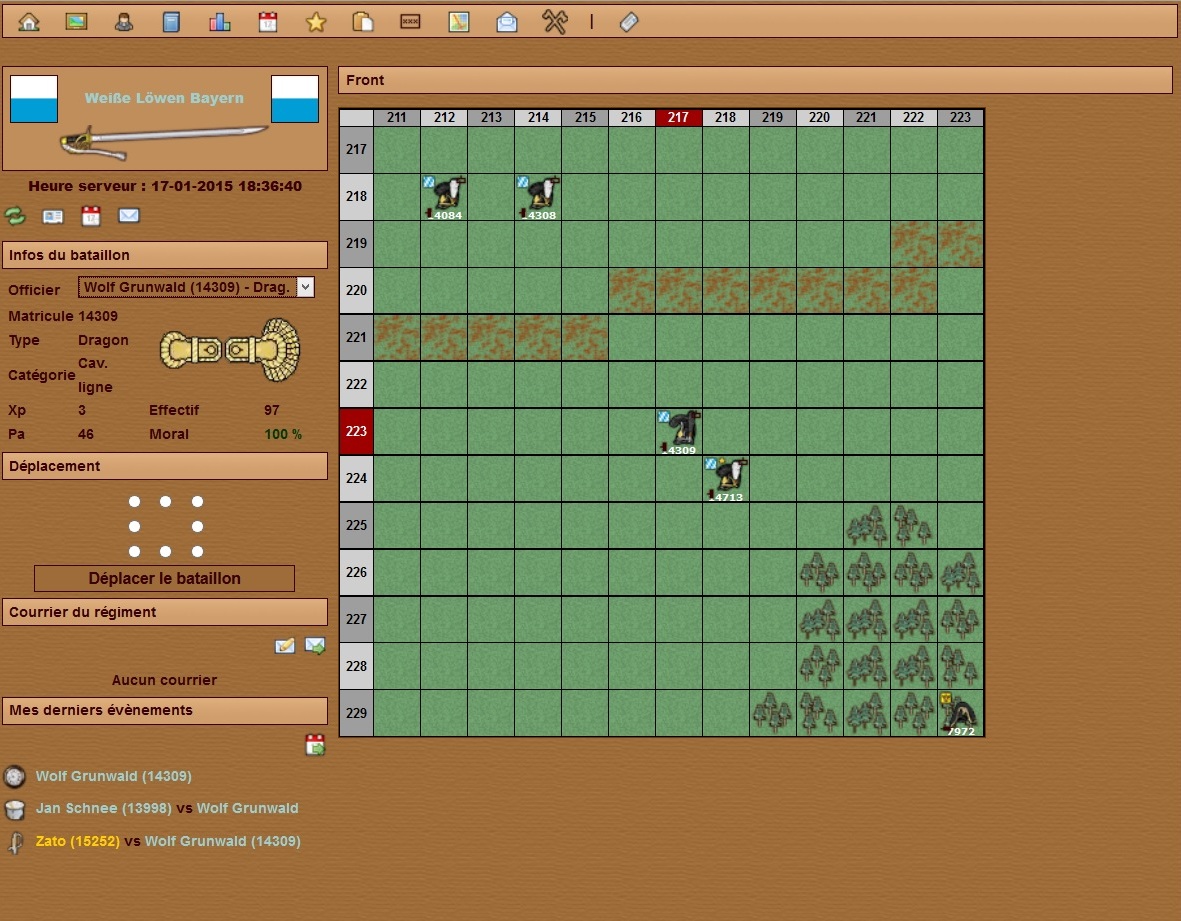Screen dimensions: 1181x921
Task: Select the top-left movement direction dot
Action: [134, 502]
